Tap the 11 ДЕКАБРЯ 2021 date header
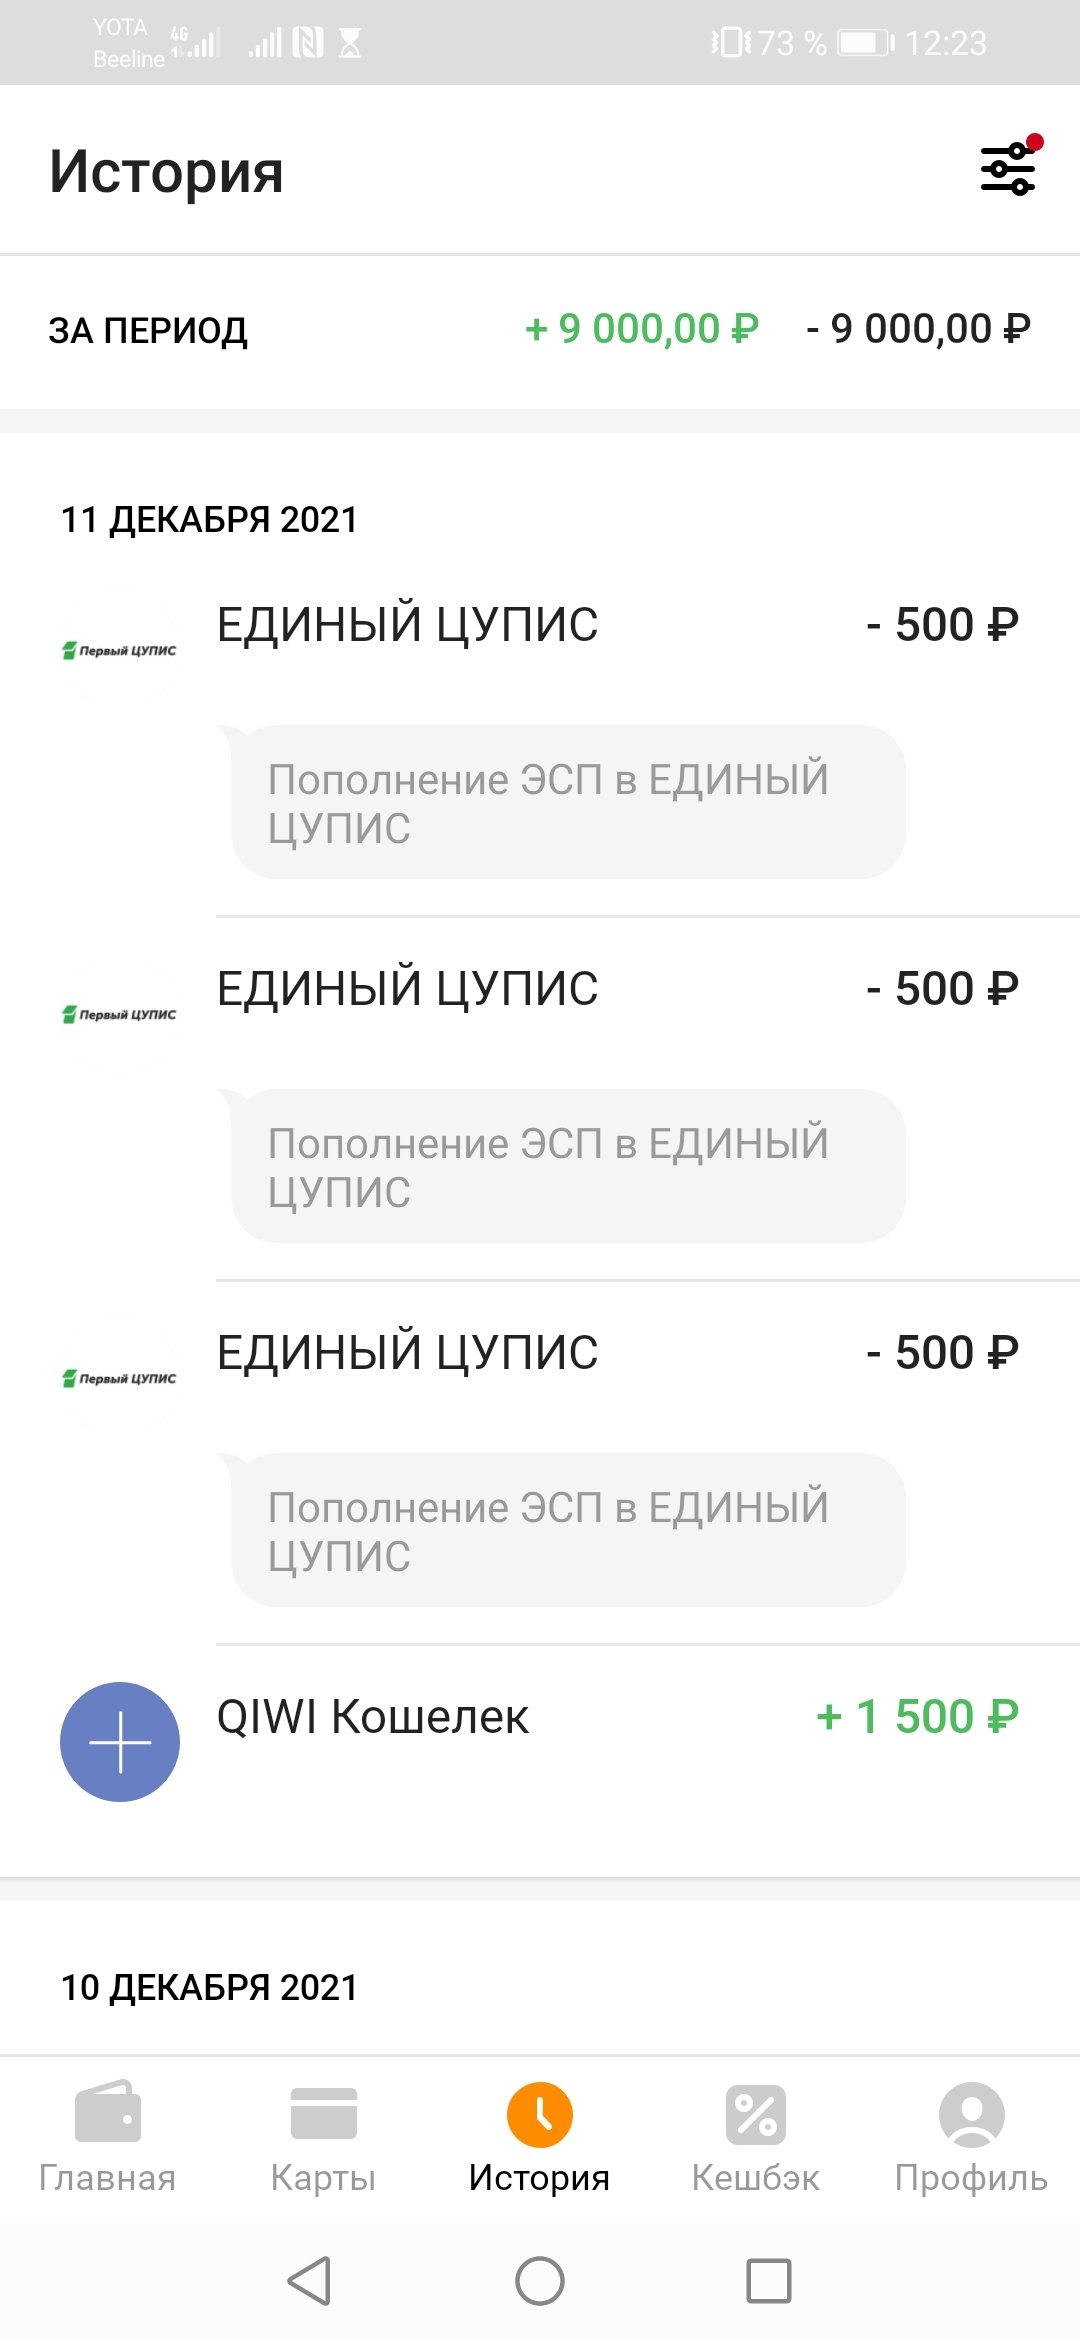Screen dimensions: 1080x2340 click(209, 520)
